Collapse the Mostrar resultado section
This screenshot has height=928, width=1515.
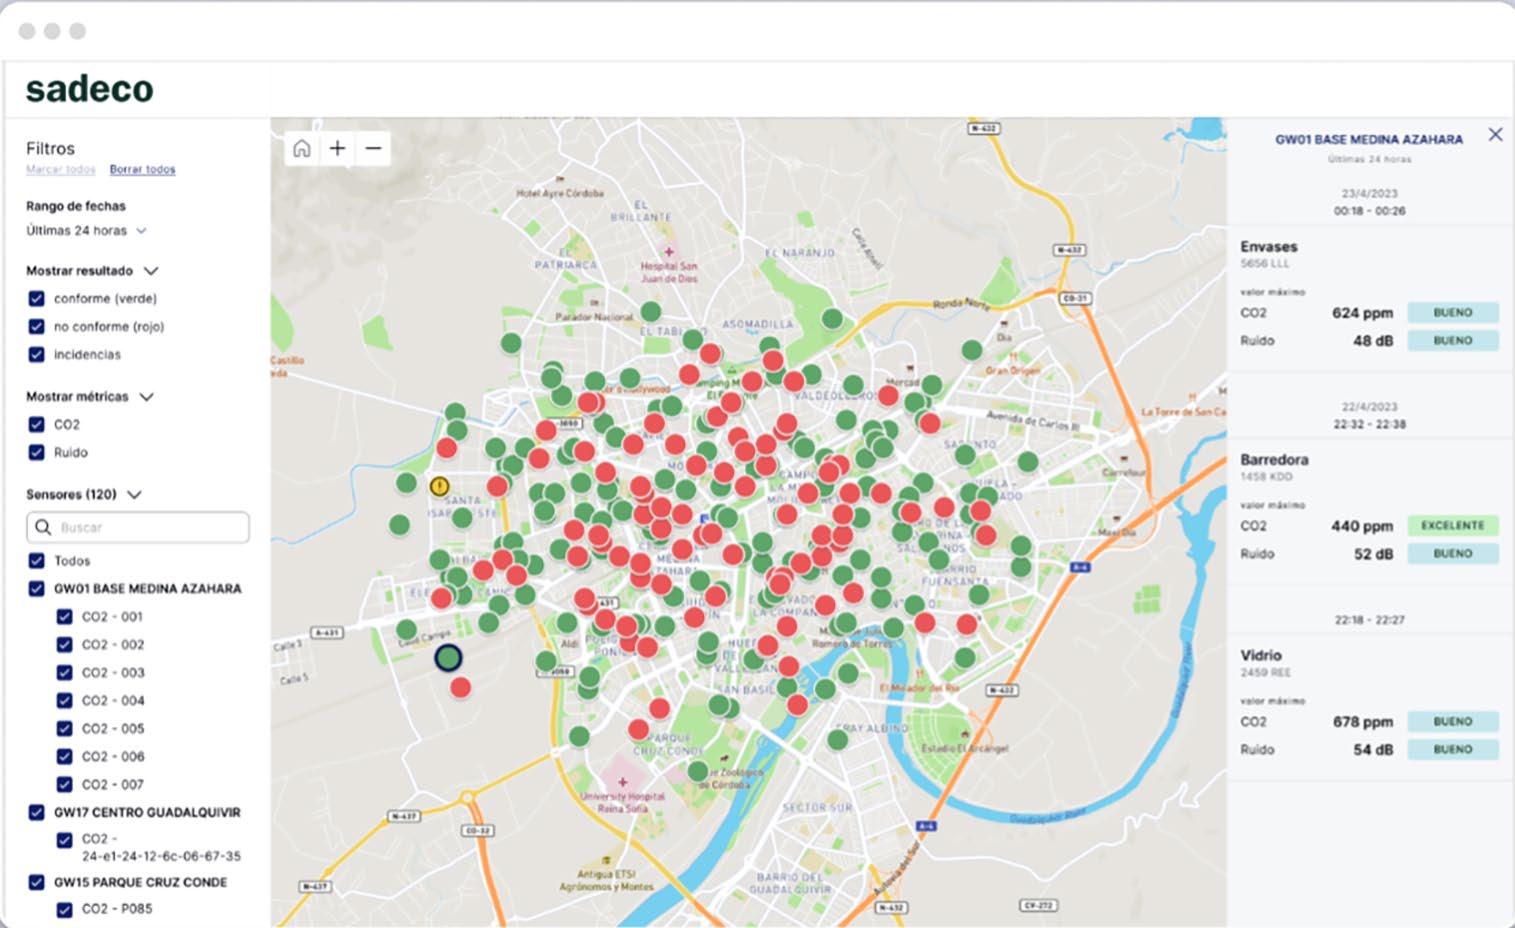151,271
